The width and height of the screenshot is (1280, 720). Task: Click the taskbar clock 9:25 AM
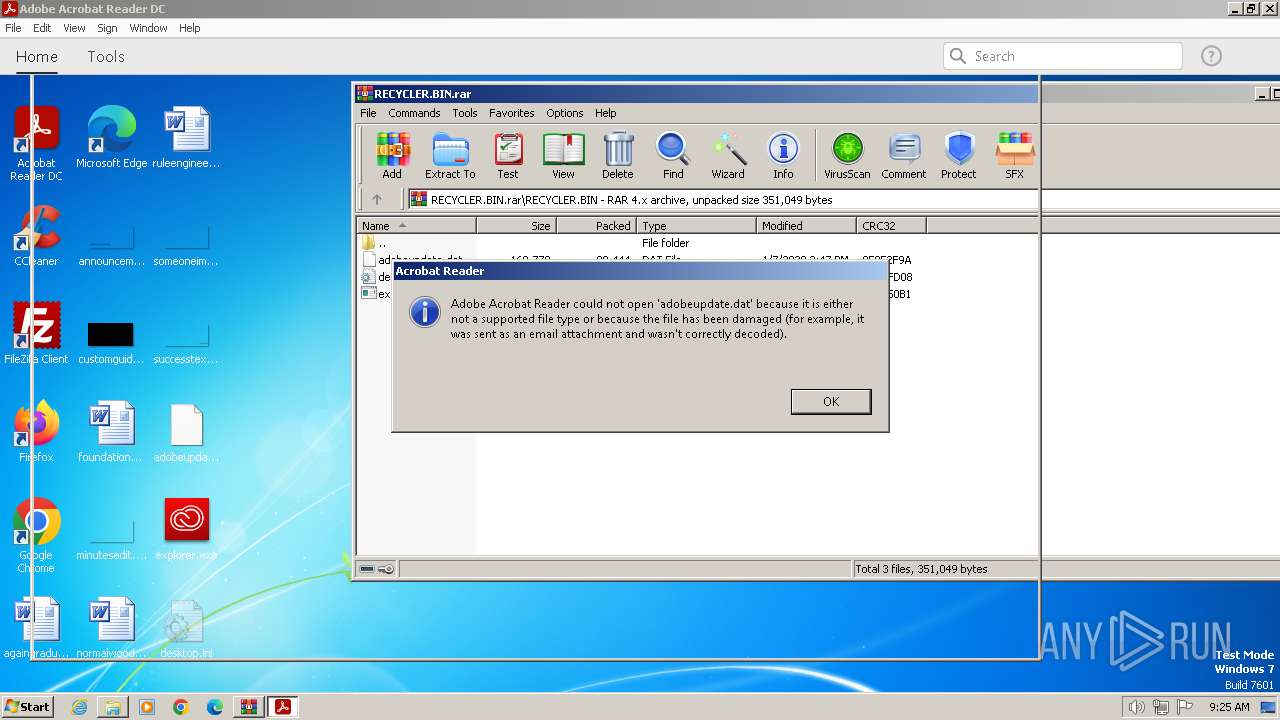pos(1229,707)
